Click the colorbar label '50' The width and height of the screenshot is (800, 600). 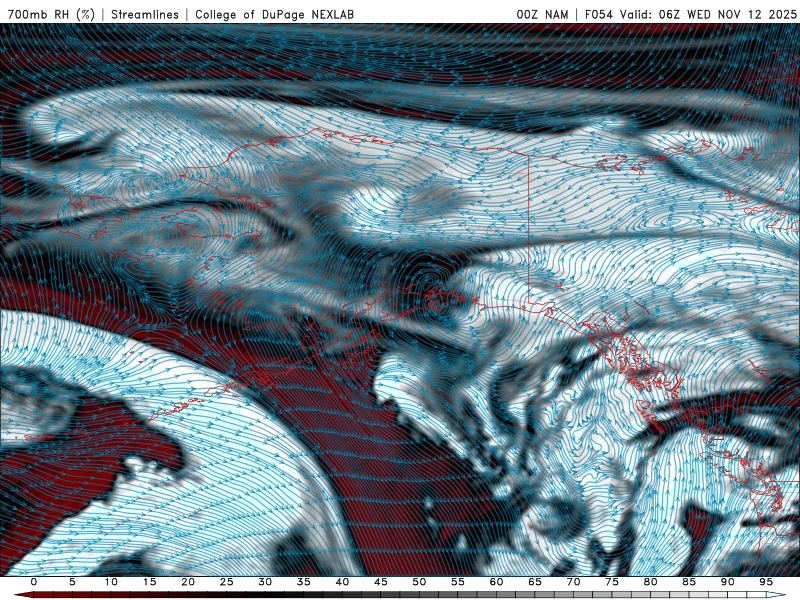click(419, 582)
